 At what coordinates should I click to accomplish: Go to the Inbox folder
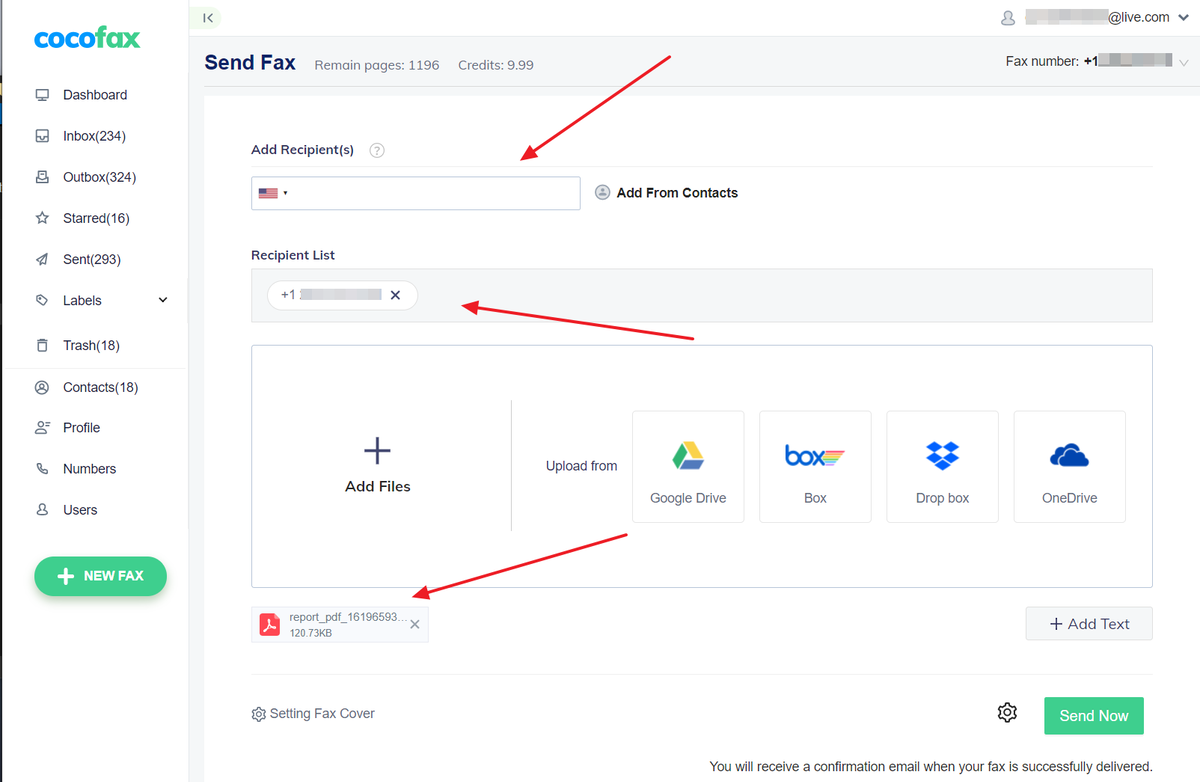point(94,135)
